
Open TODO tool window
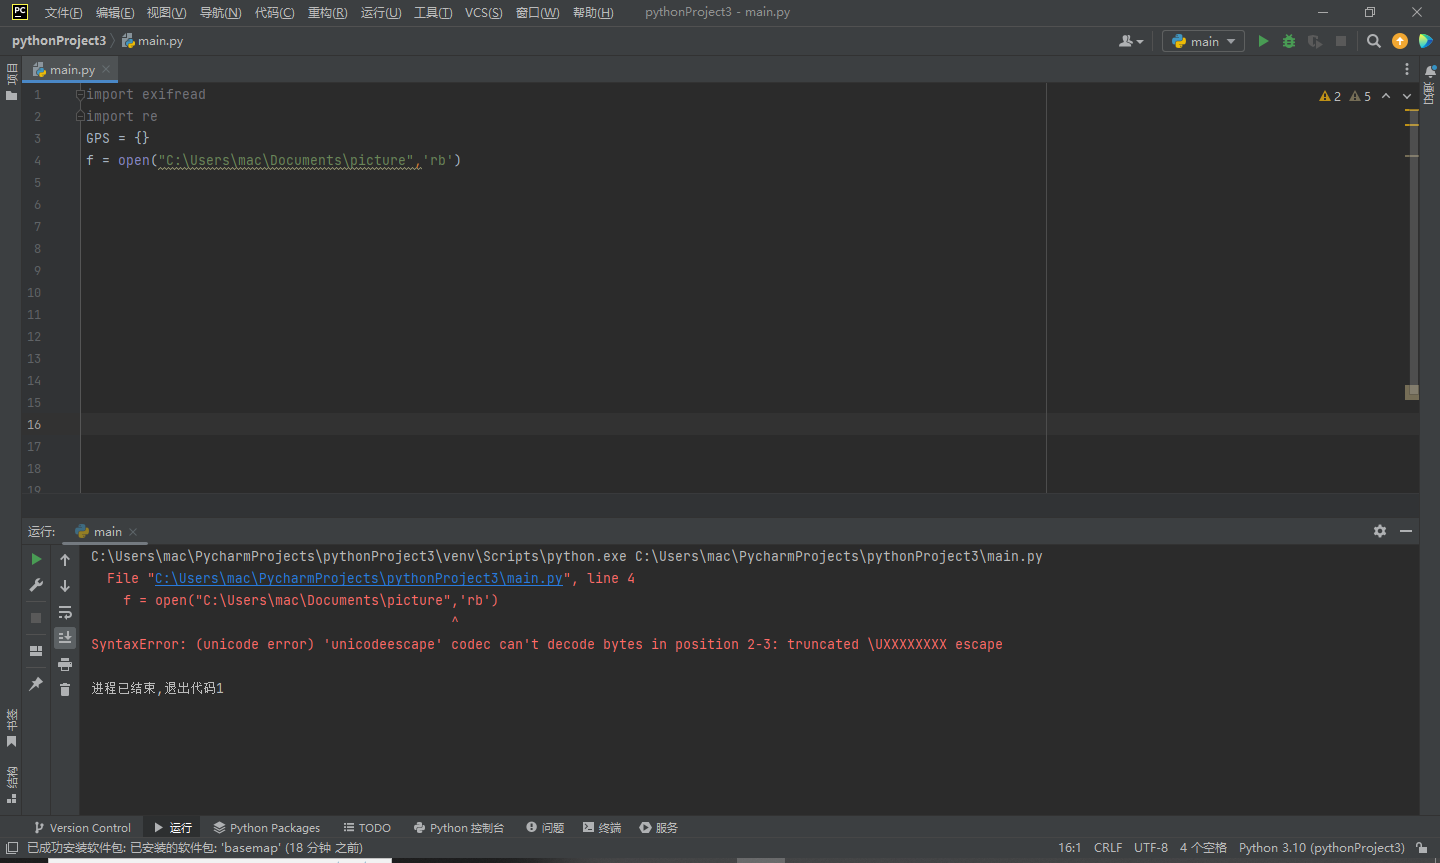tap(367, 828)
